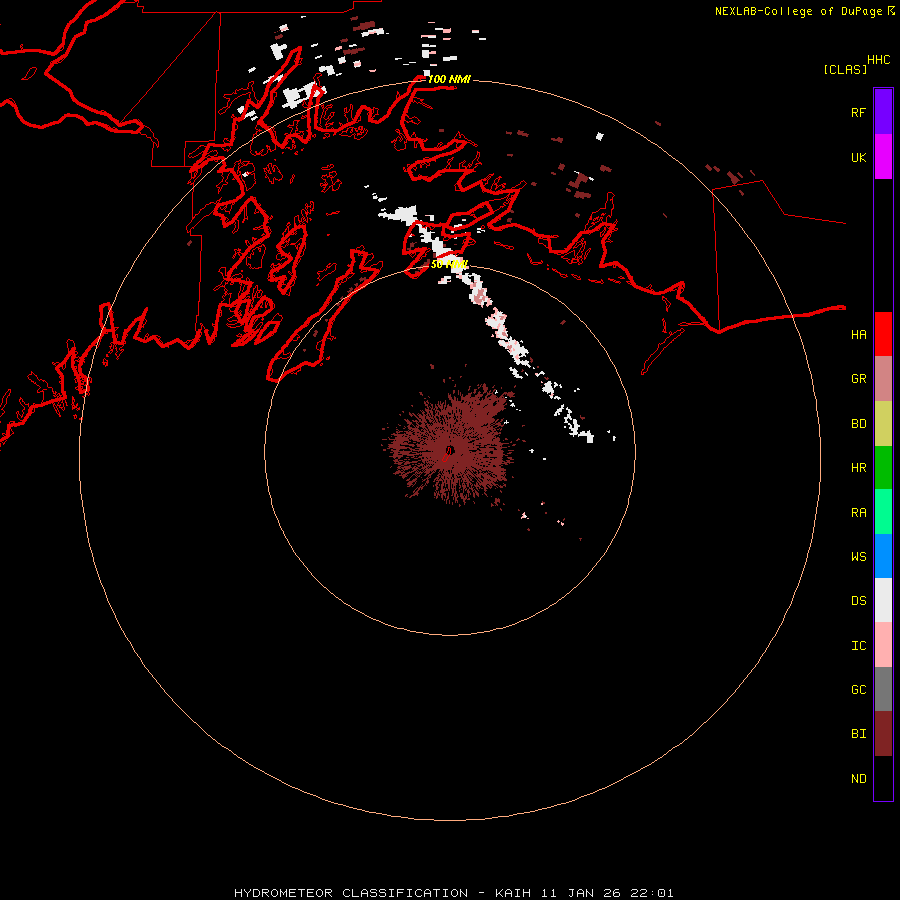Image resolution: width=900 pixels, height=900 pixels.
Task: Select the WS blue legend swatch
Action: pos(883,556)
